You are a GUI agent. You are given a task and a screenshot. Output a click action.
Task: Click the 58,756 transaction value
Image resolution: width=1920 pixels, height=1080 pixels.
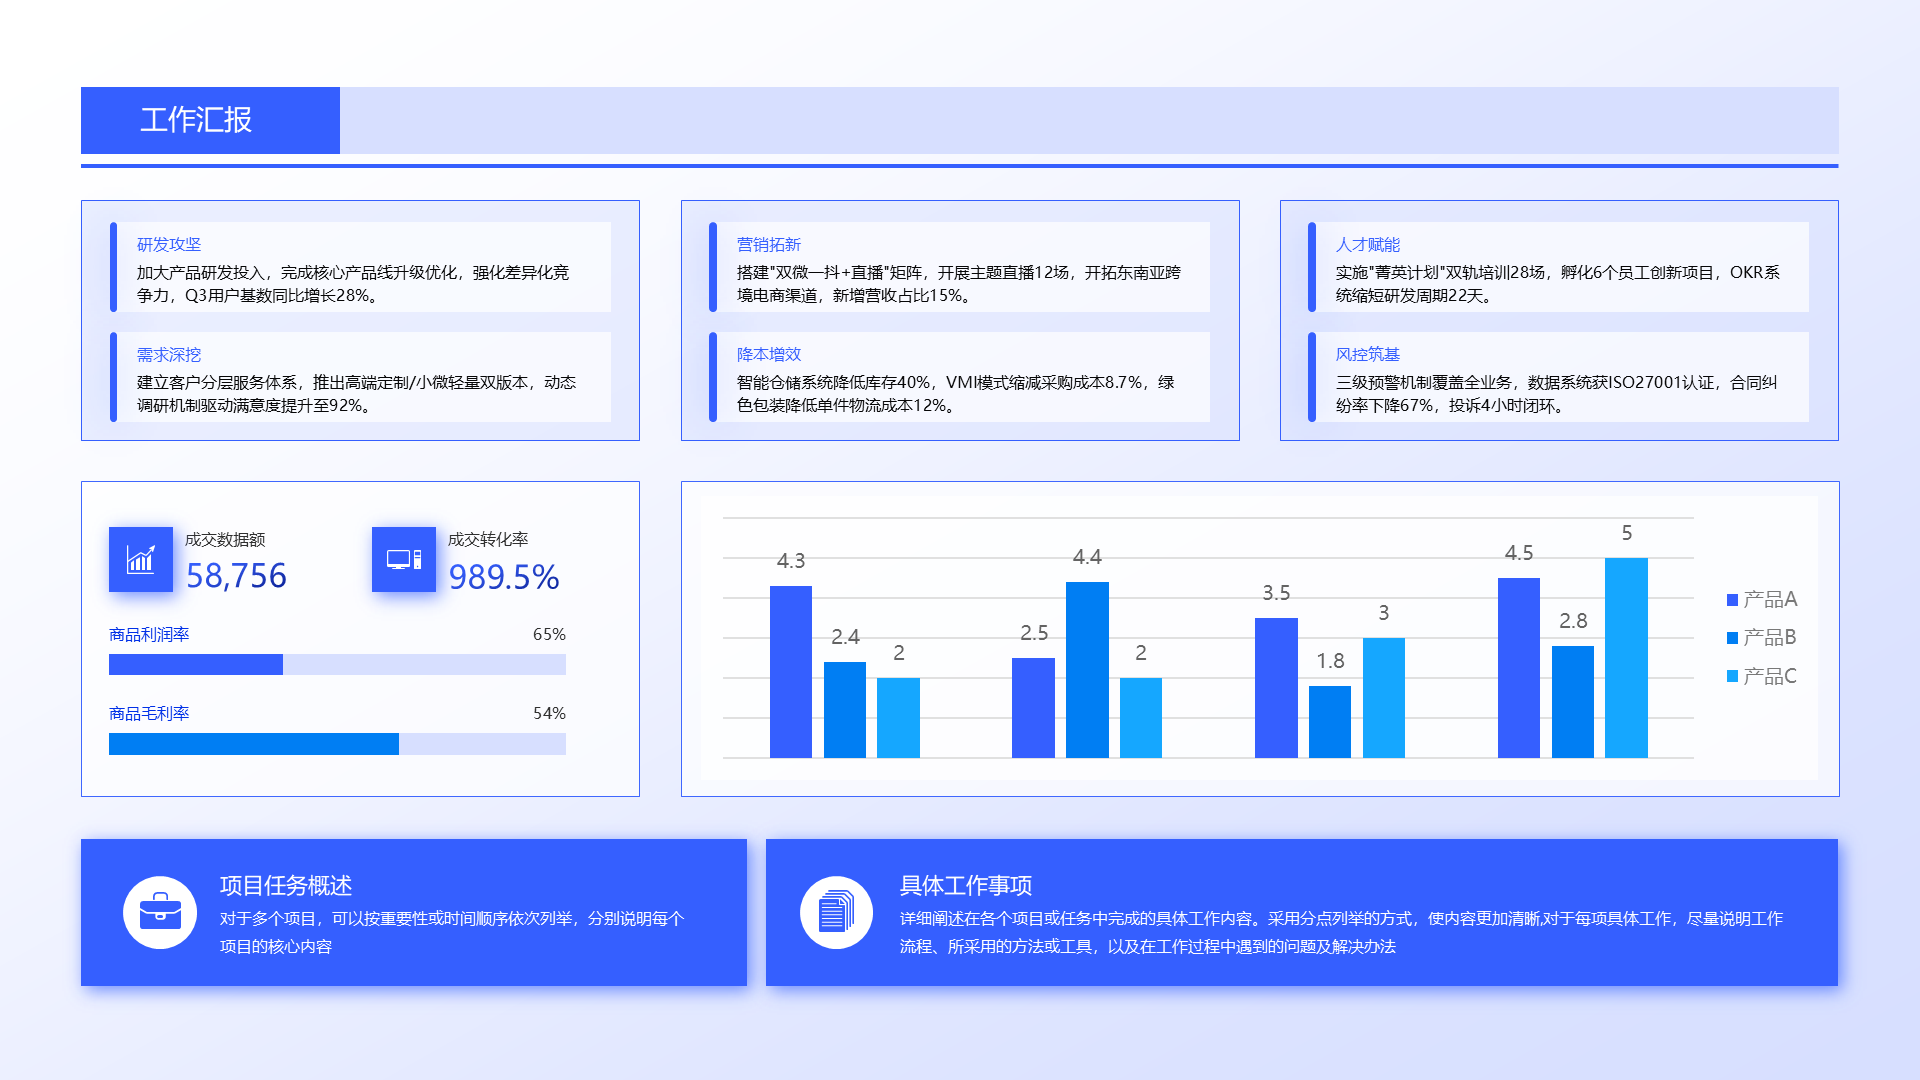point(236,576)
